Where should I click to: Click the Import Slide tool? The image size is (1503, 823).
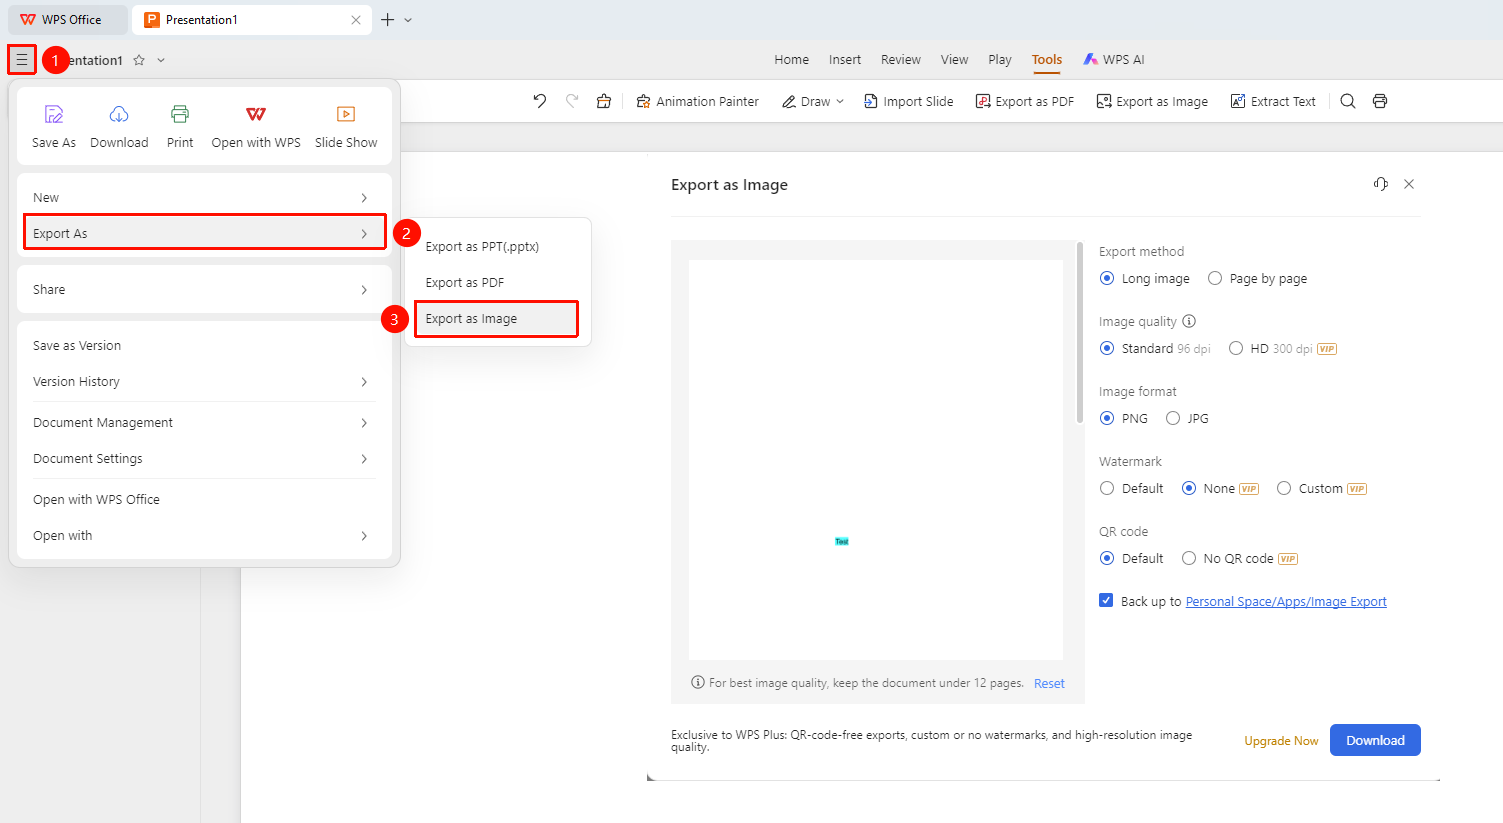(908, 101)
